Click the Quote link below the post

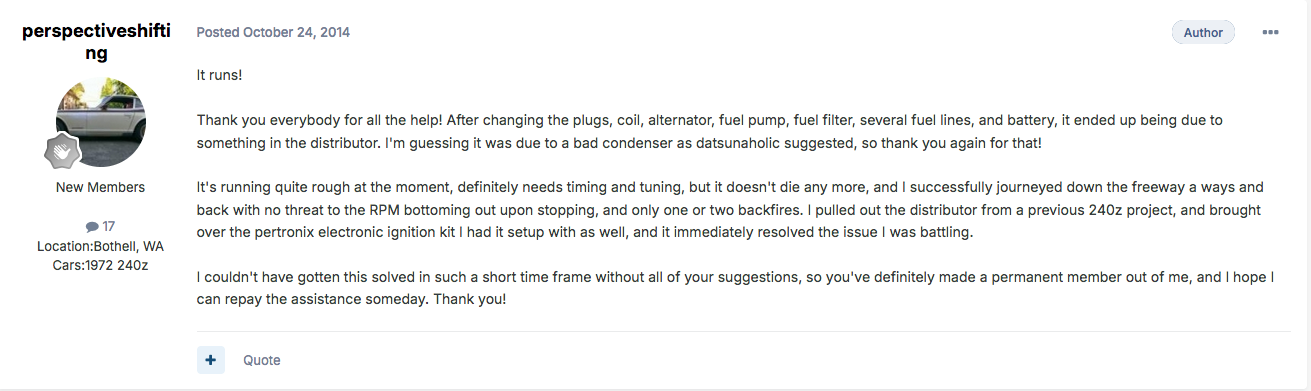(x=262, y=360)
